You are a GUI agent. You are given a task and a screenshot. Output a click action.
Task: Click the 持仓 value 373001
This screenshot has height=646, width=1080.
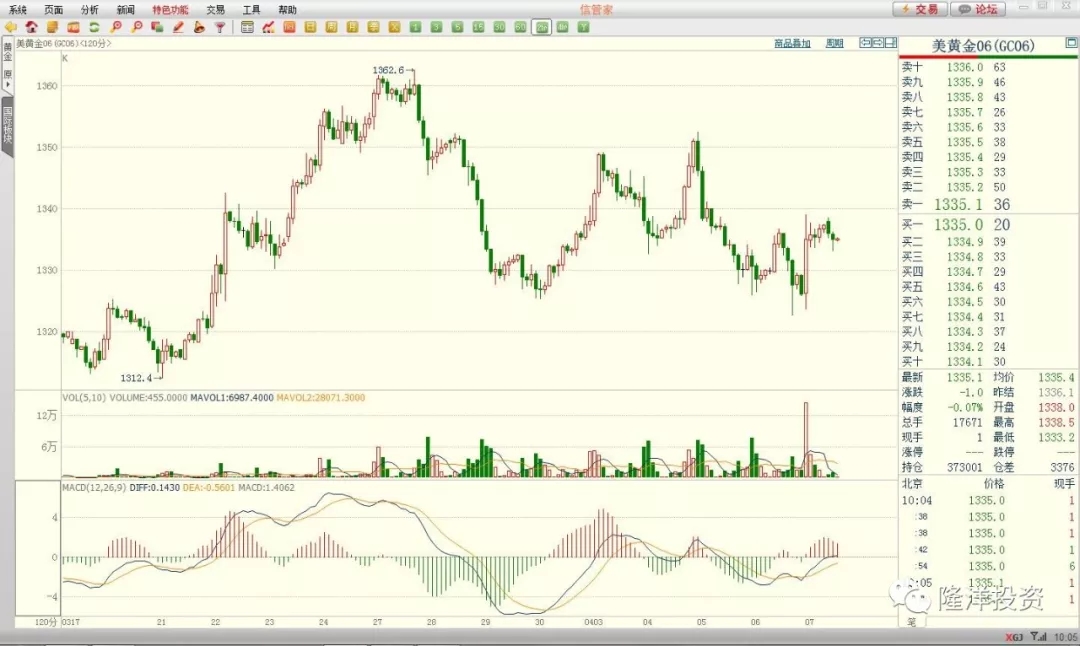pyautogui.click(x=964, y=467)
